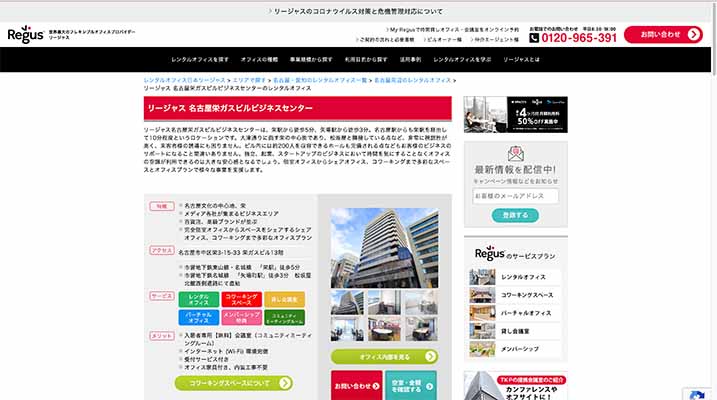Click the 名古屋・愛知のレンタルオフィス一覧 breadcrumb
Screen dimensions: 717x400
(x=320, y=80)
